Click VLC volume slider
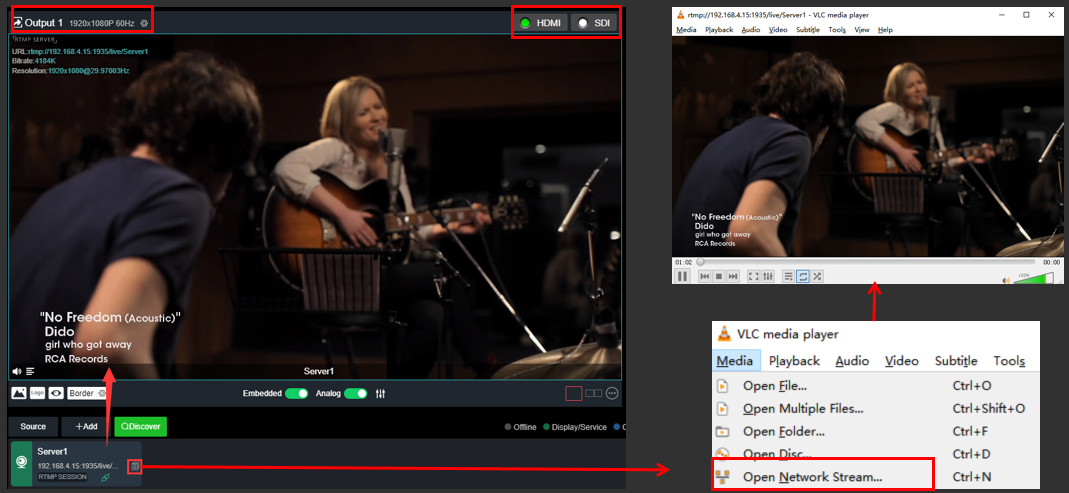The height and width of the screenshot is (493, 1069). (x=1032, y=278)
